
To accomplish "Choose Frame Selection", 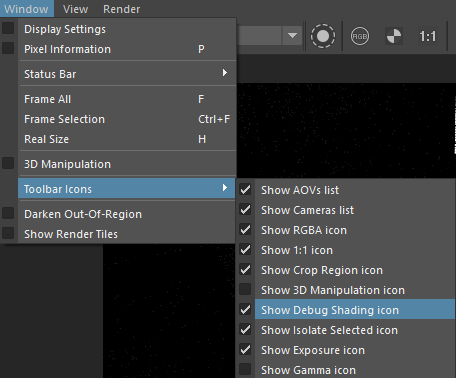I will pos(127,119).
